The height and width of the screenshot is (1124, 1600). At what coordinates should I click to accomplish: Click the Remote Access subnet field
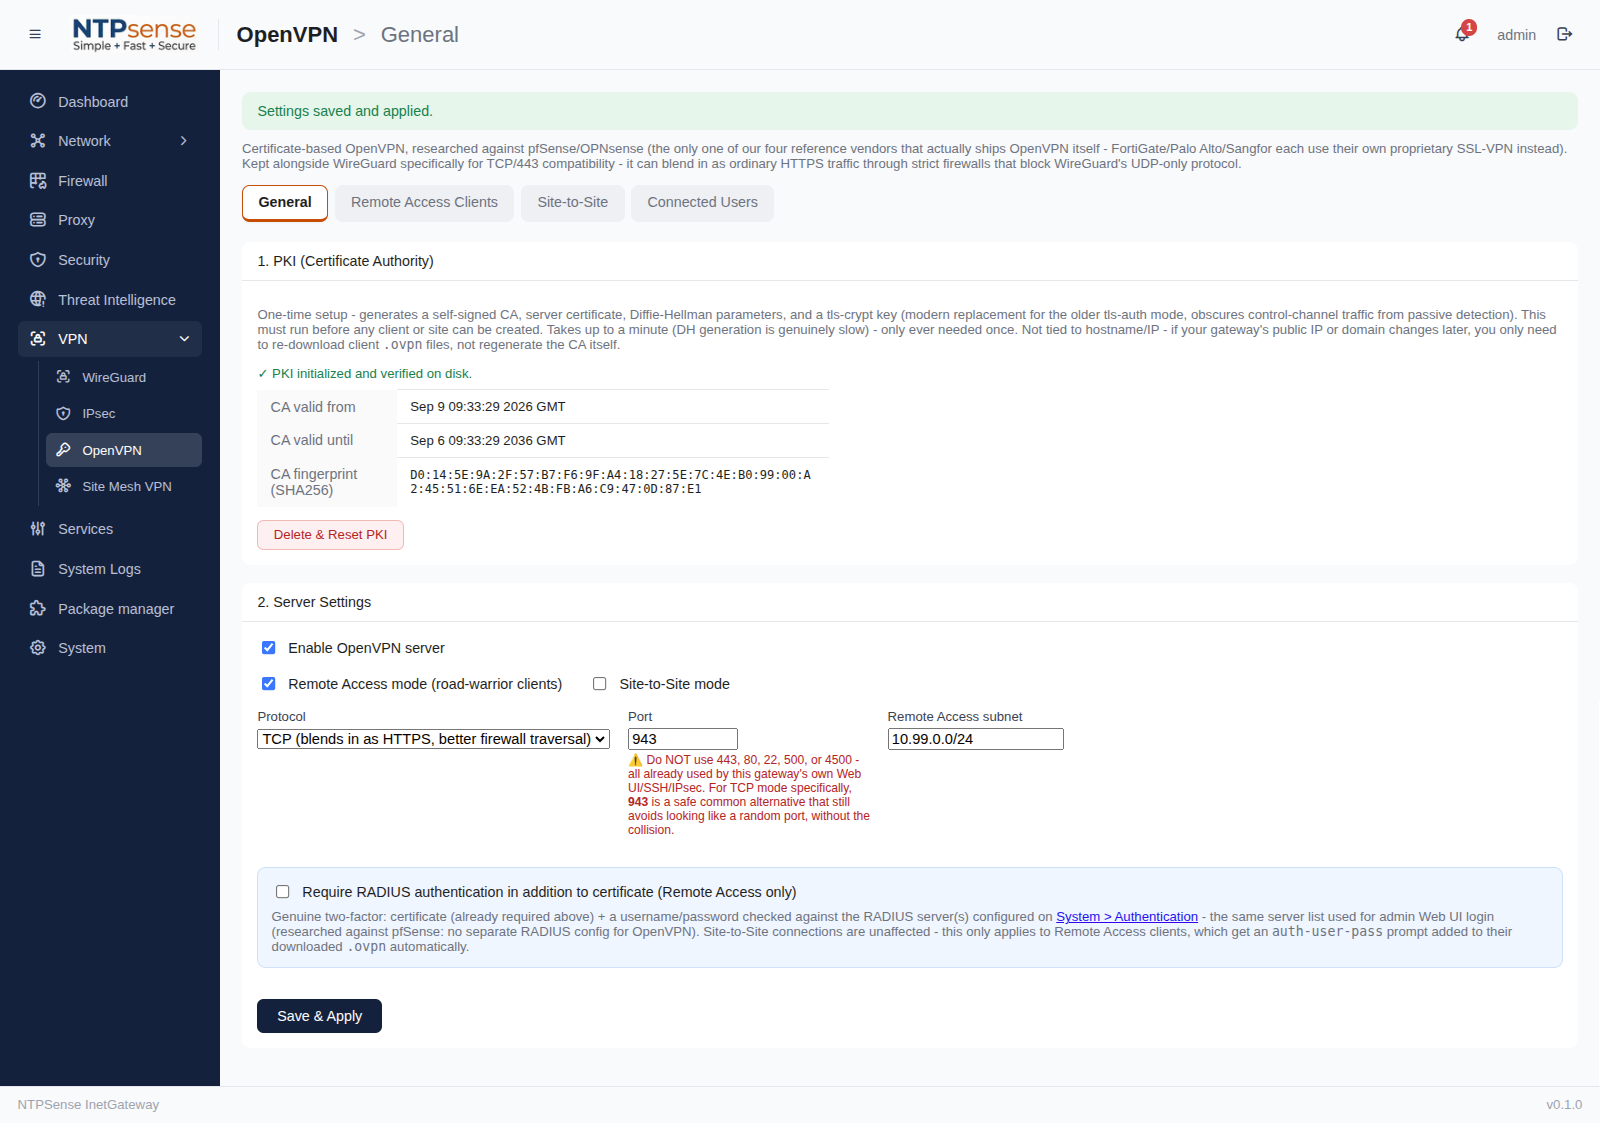click(975, 739)
